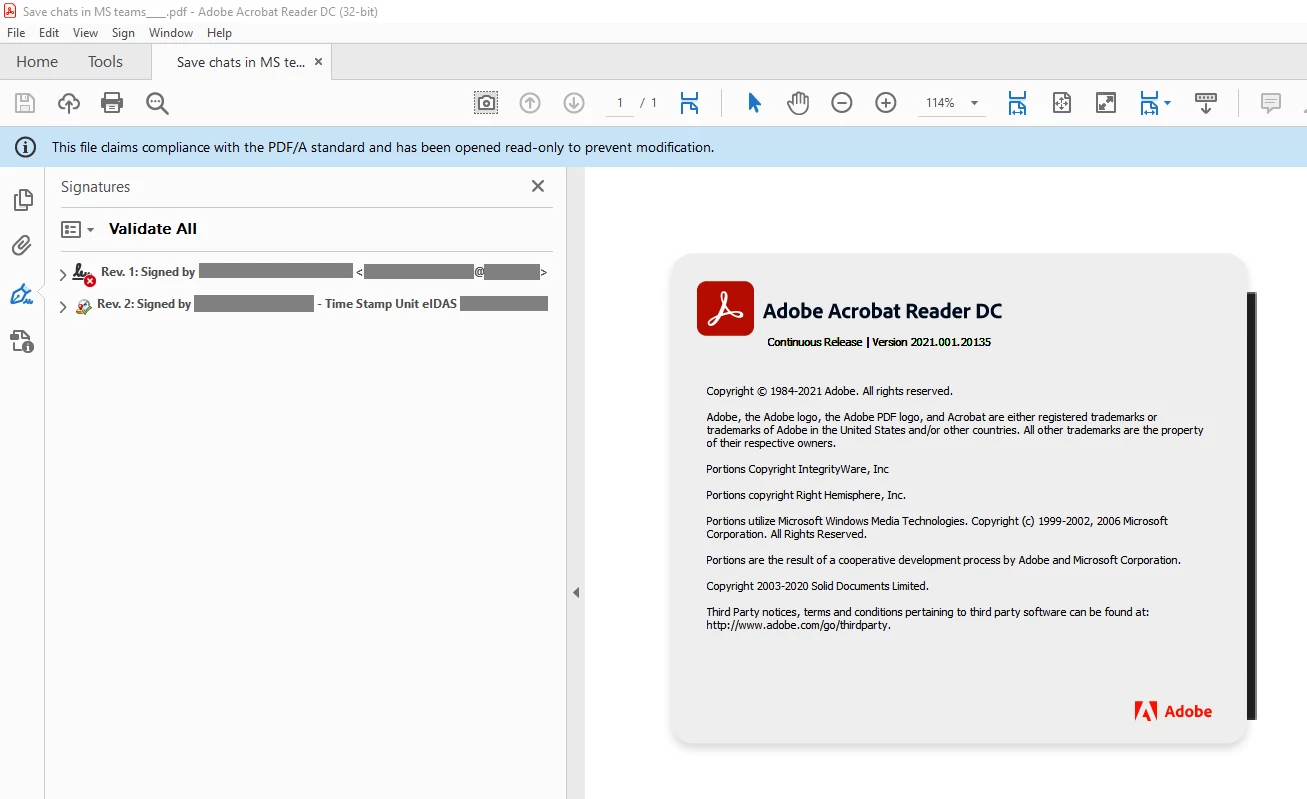This screenshot has width=1307, height=799.
Task: Click the http://www.adobe.com/go/thirdparty text
Action: click(x=798, y=625)
